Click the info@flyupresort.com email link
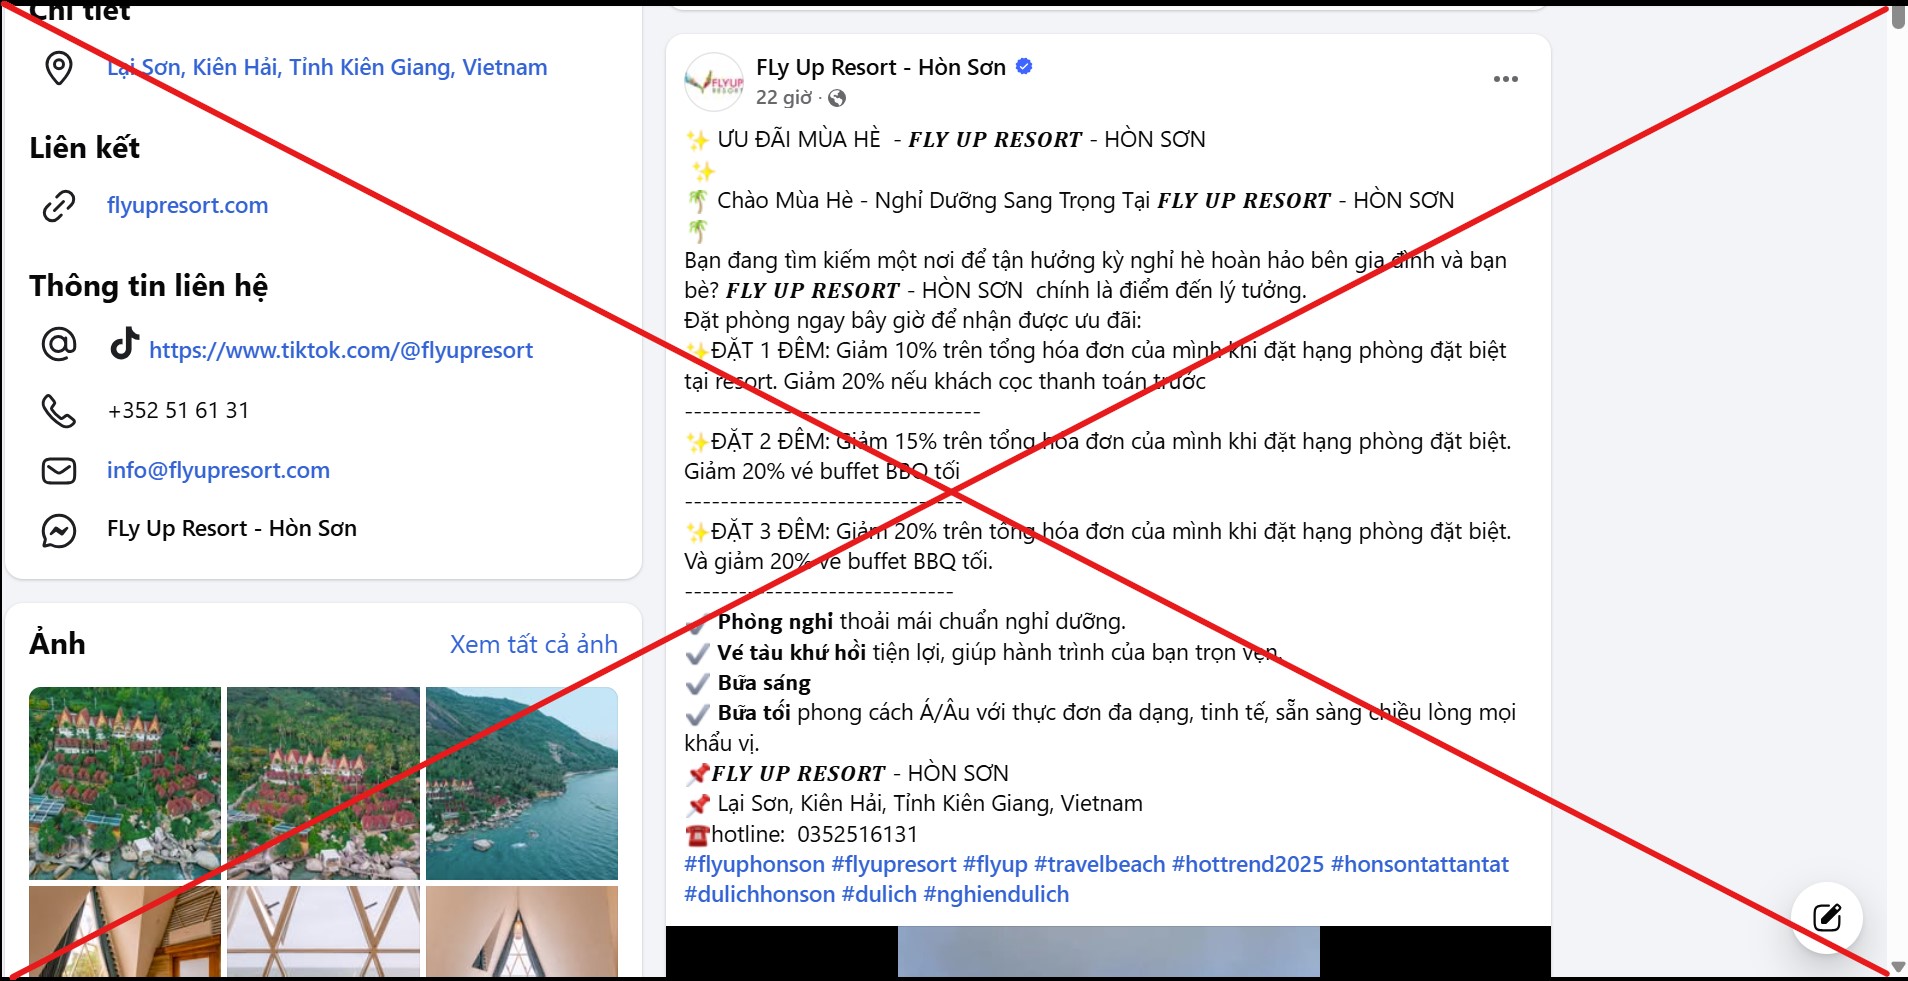Screen dimensions: 1908x981 pyautogui.click(x=218, y=470)
